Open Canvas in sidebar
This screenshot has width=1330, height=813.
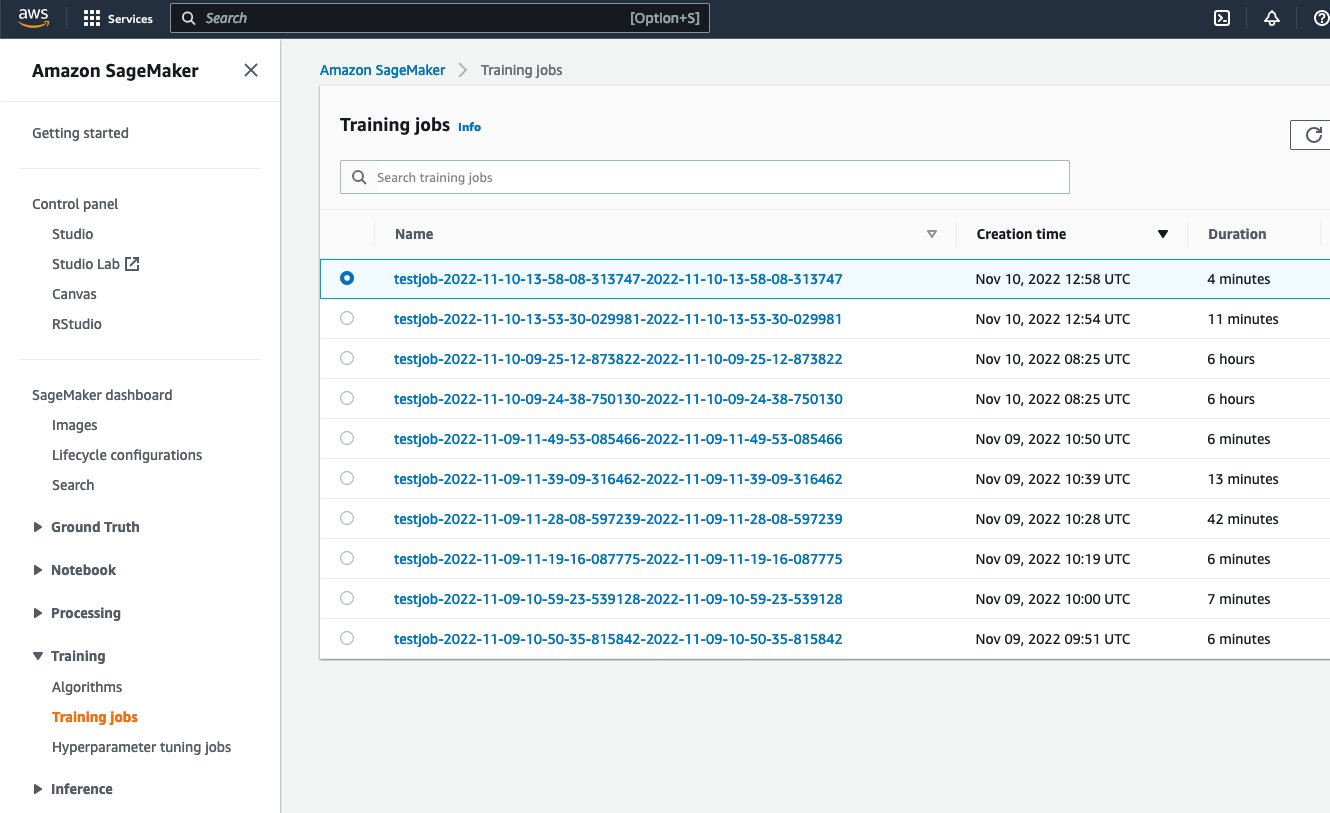(74, 294)
